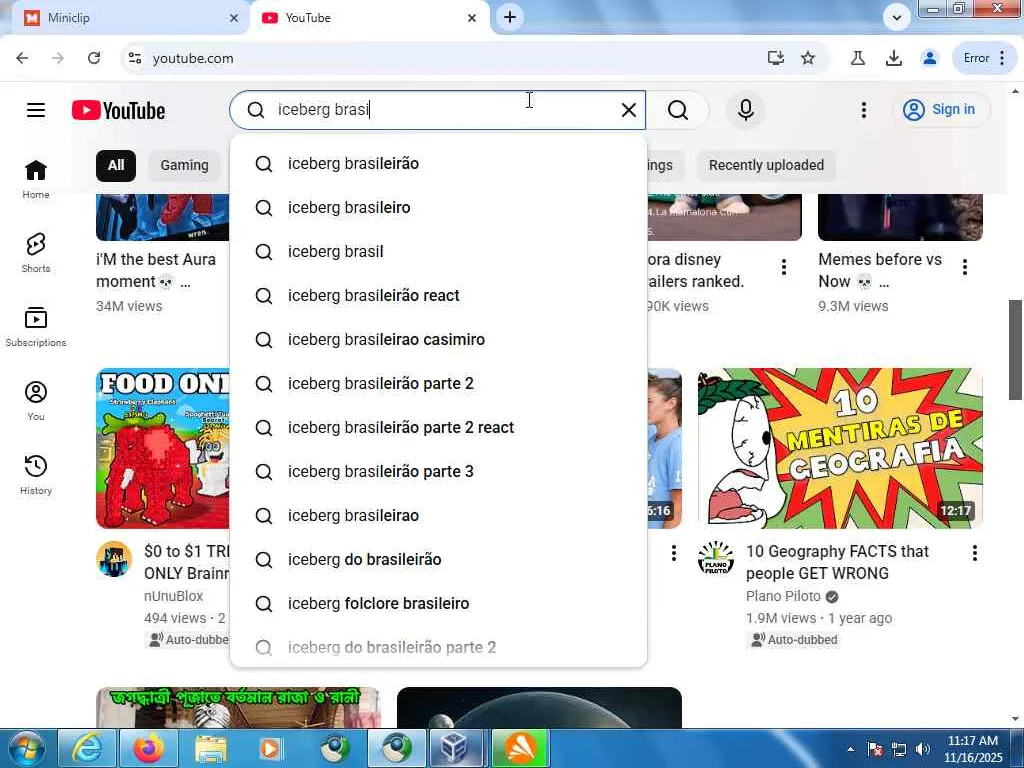
Task: Click nUnuBlox channel avatar
Action: pos(114,559)
